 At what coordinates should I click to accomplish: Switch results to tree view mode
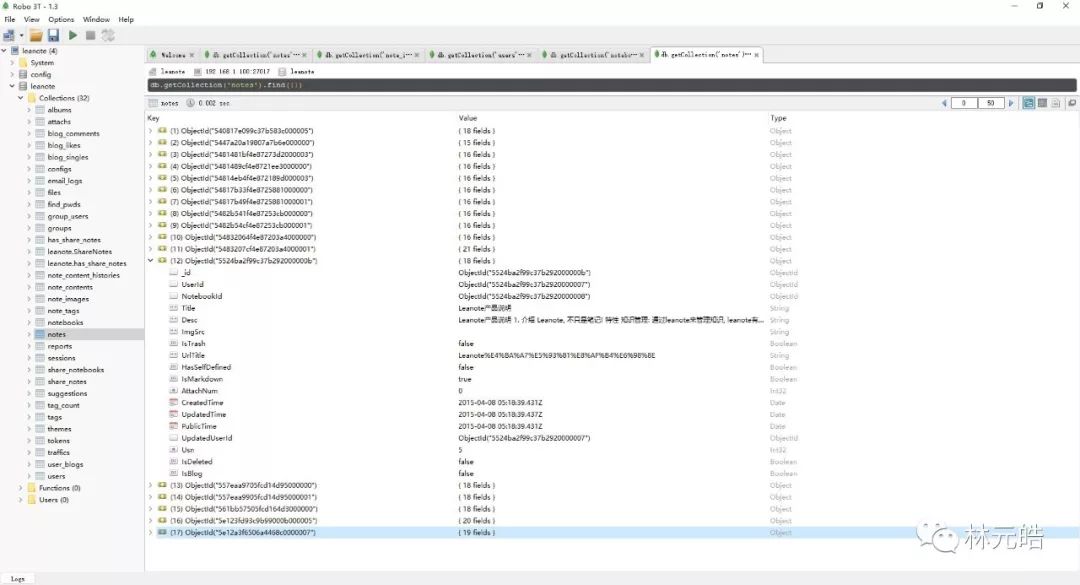pyautogui.click(x=1028, y=103)
